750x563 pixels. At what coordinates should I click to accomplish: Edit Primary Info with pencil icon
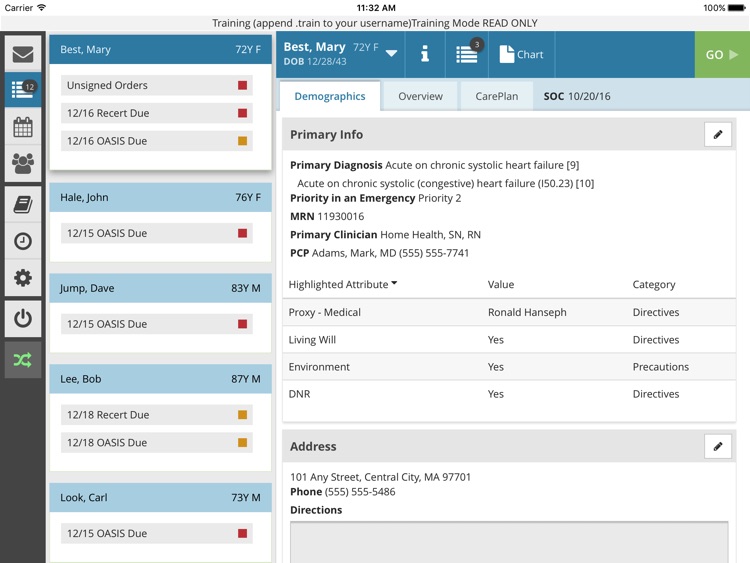click(718, 134)
